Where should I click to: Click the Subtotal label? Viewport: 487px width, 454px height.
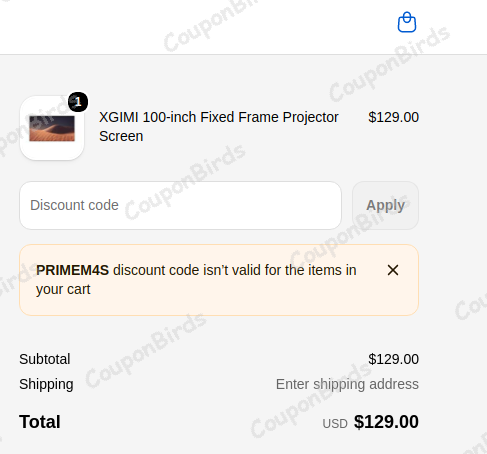click(x=45, y=359)
